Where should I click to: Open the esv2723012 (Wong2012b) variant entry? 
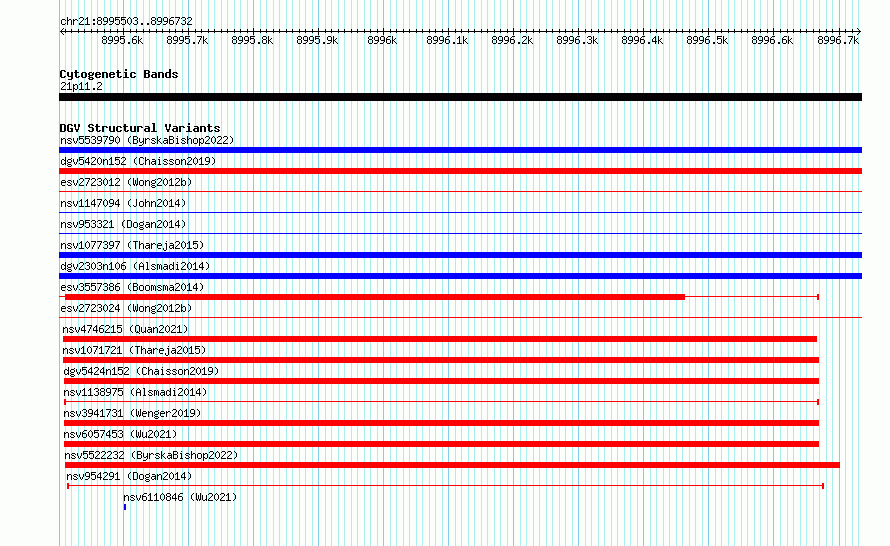(126, 182)
